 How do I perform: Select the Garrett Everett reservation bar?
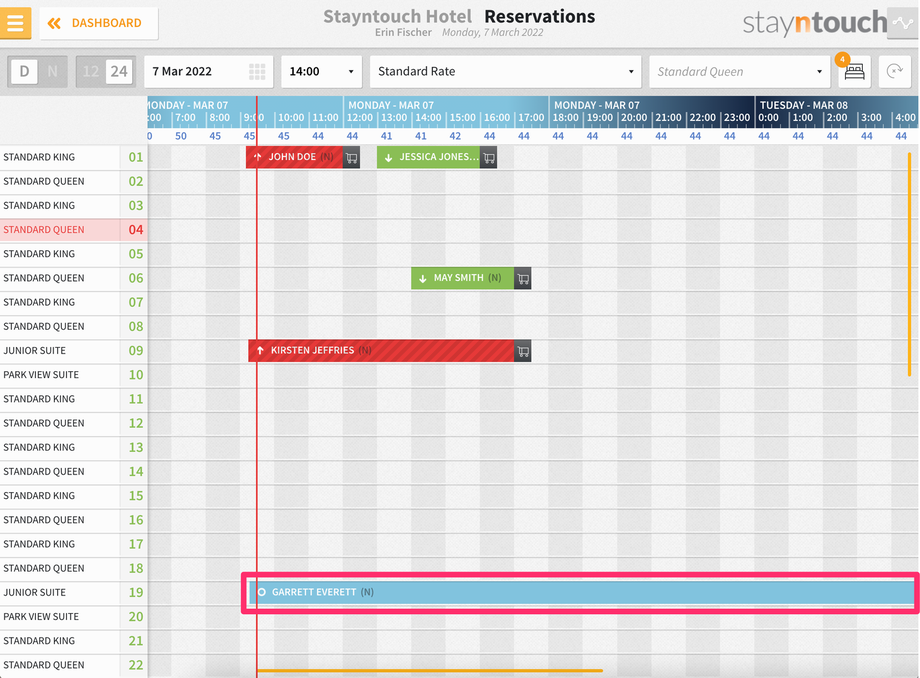(581, 592)
